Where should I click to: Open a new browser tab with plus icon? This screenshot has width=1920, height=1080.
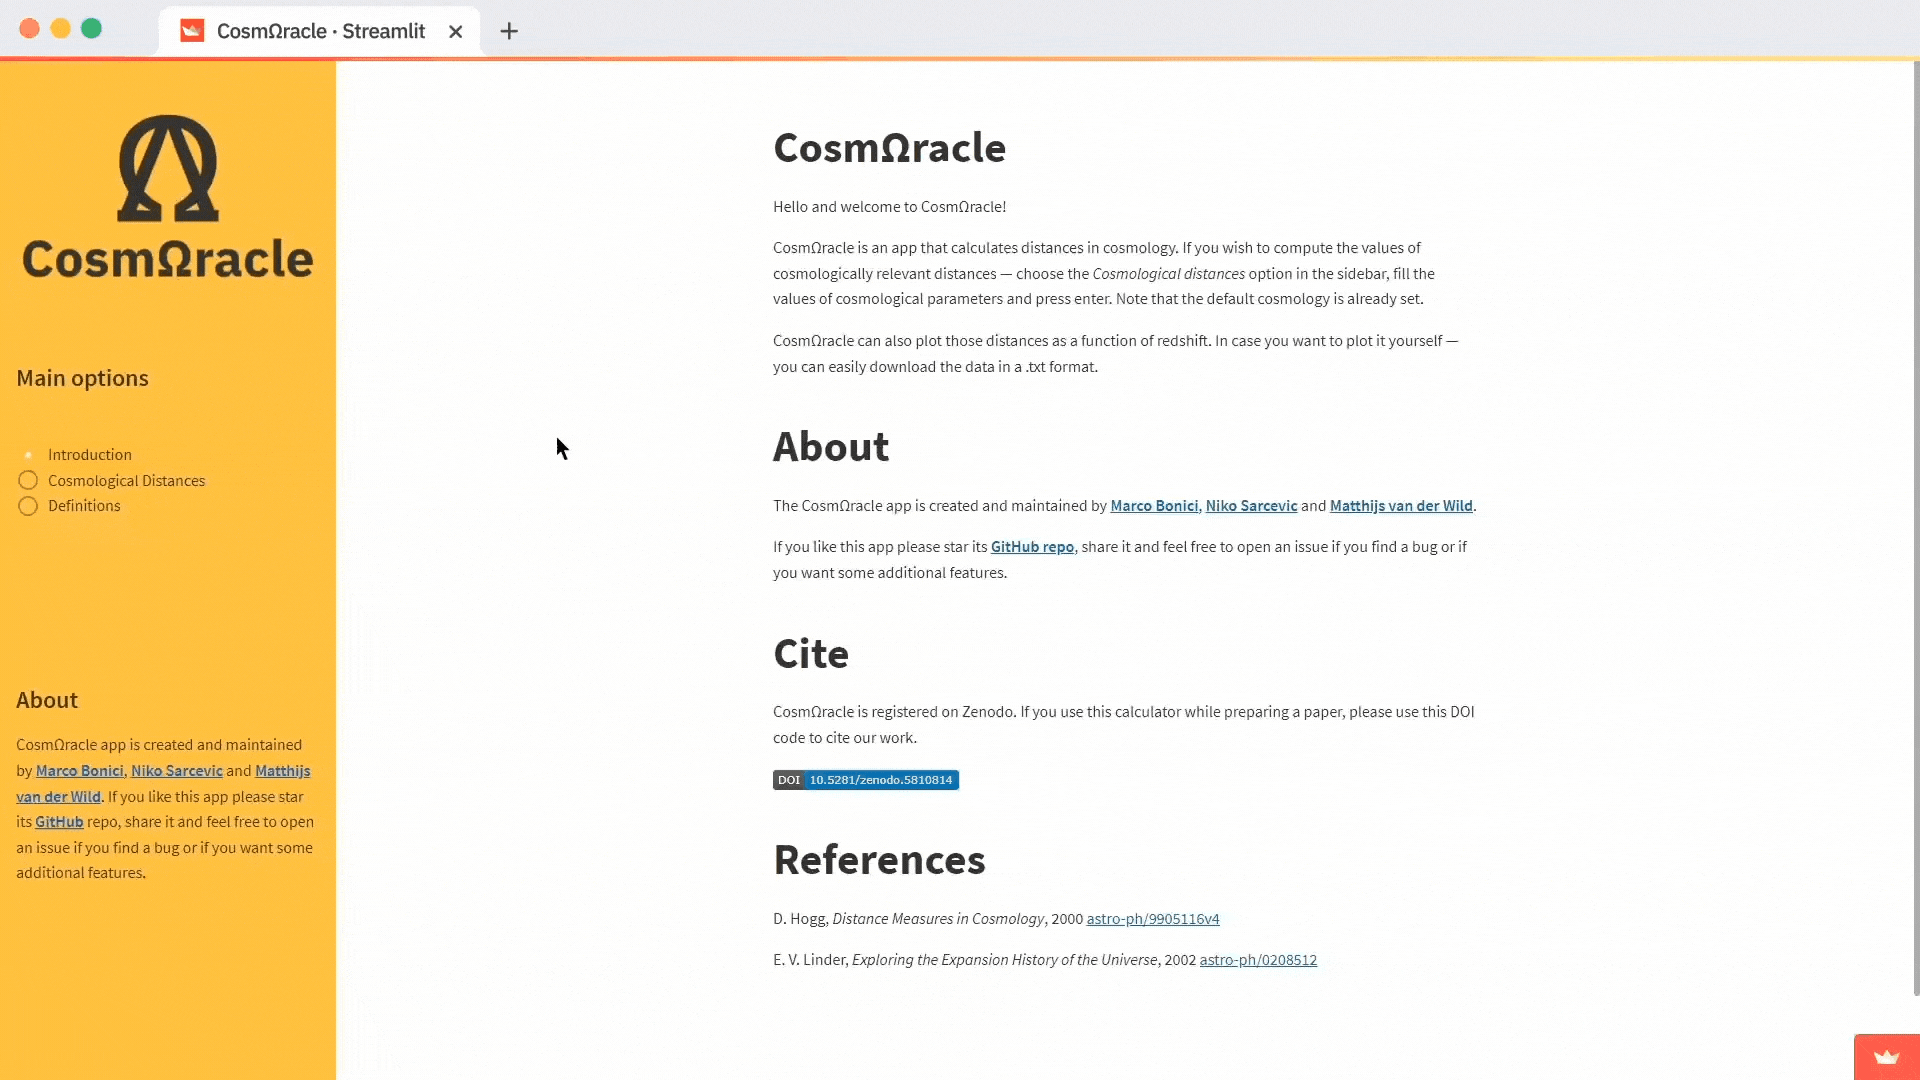coord(509,31)
